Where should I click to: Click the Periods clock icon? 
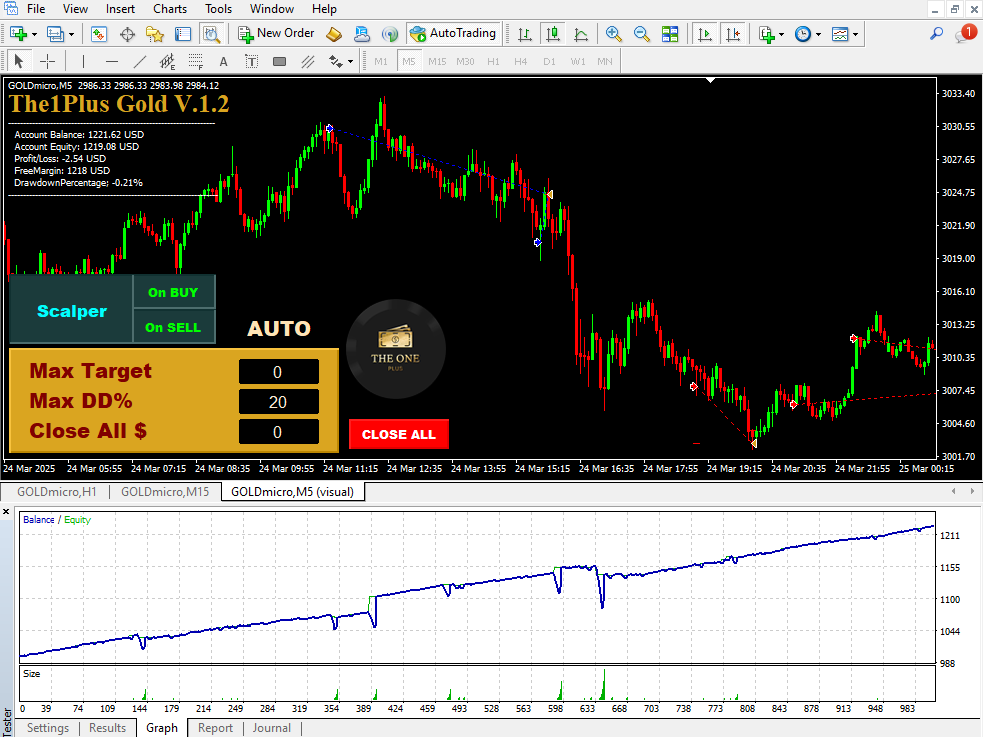click(803, 34)
